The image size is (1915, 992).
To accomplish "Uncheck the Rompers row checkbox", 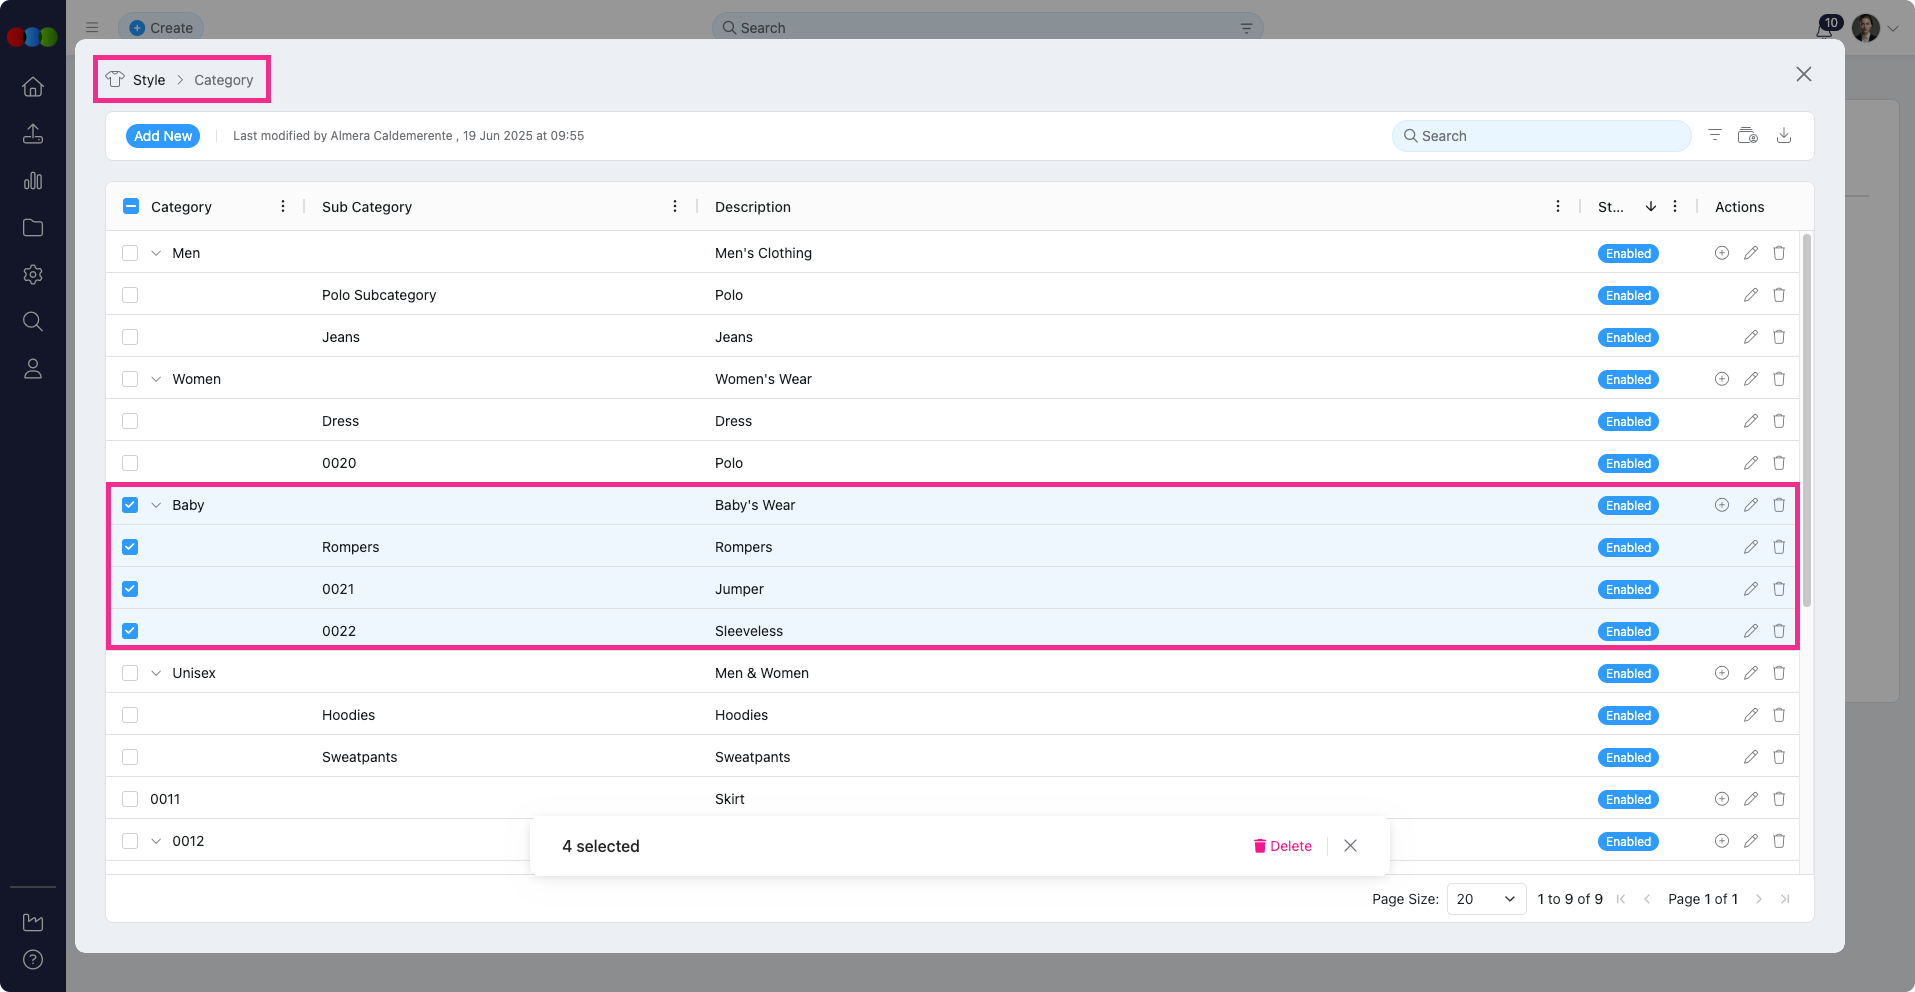I will point(130,547).
